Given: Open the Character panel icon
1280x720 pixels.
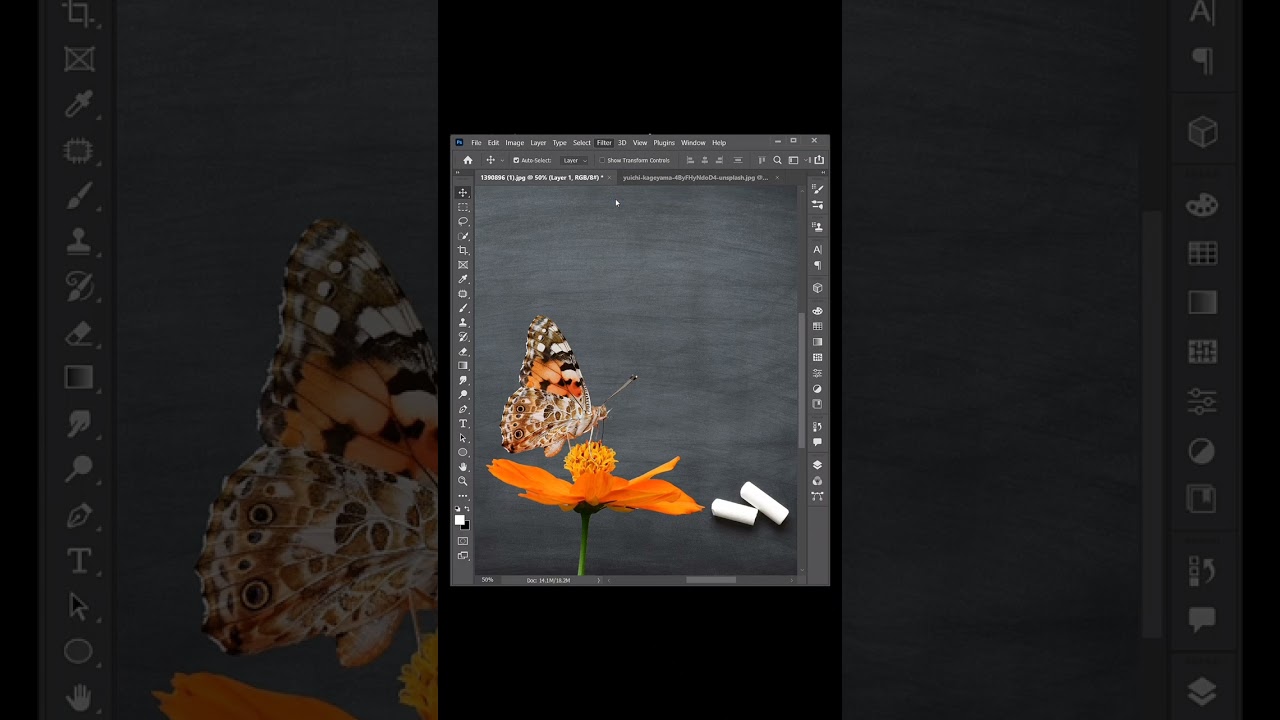Looking at the screenshot, I should pyautogui.click(x=817, y=249).
